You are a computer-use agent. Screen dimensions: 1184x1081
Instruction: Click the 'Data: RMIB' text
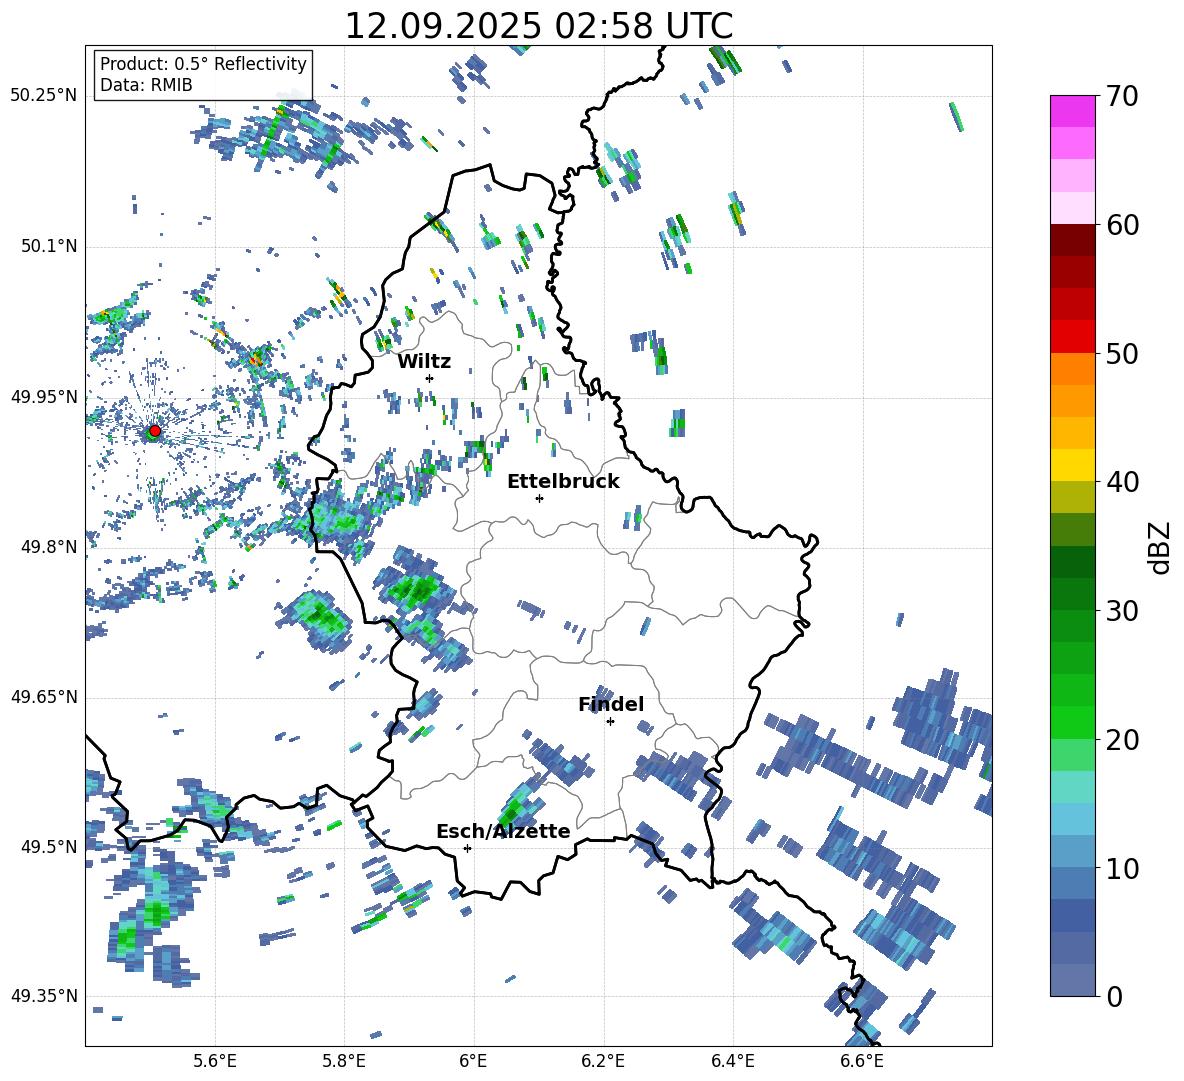point(146,85)
